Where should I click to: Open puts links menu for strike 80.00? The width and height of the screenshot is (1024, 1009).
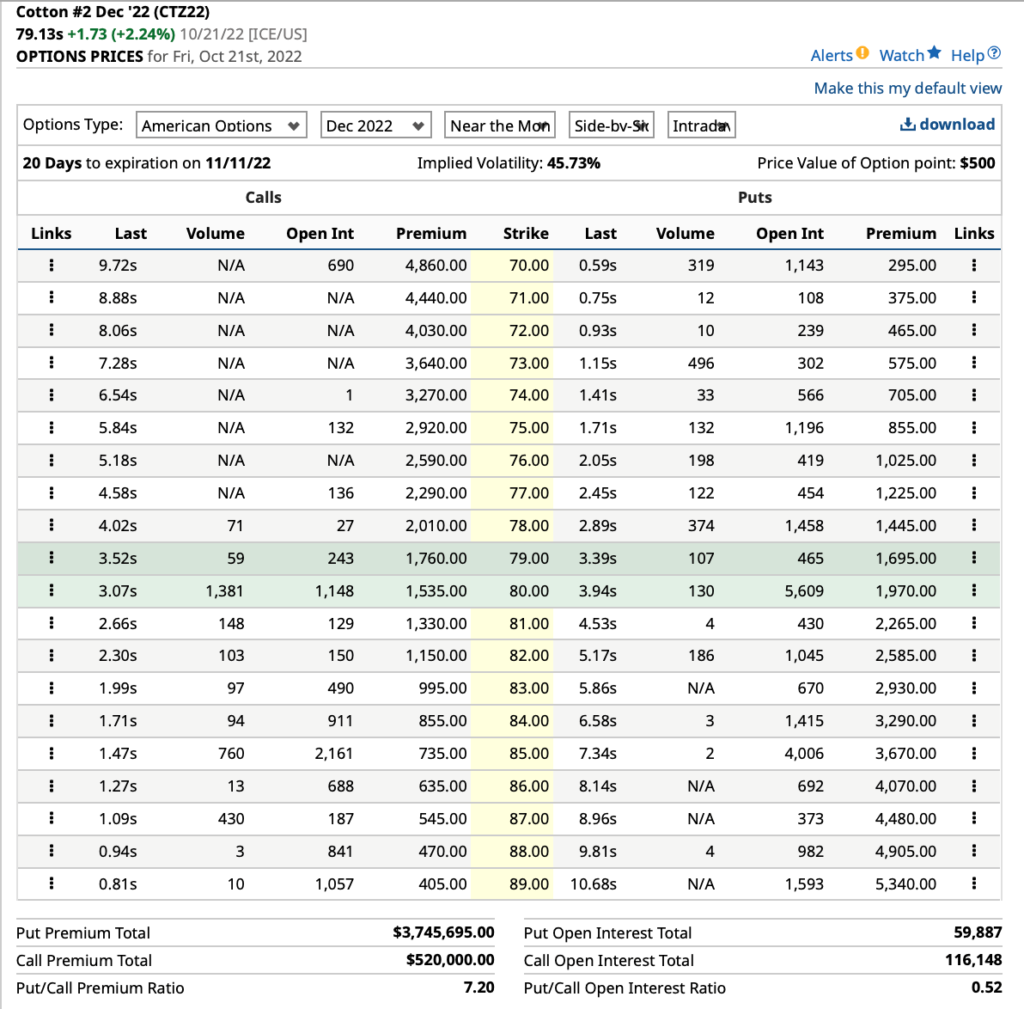(x=974, y=591)
